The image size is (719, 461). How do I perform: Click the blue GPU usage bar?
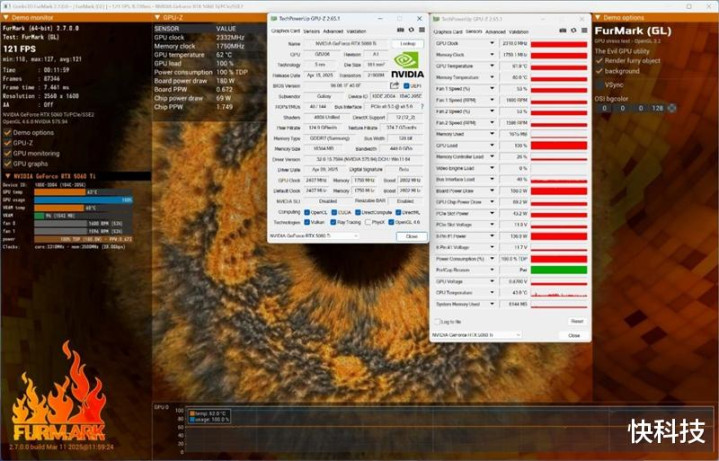(x=83, y=200)
